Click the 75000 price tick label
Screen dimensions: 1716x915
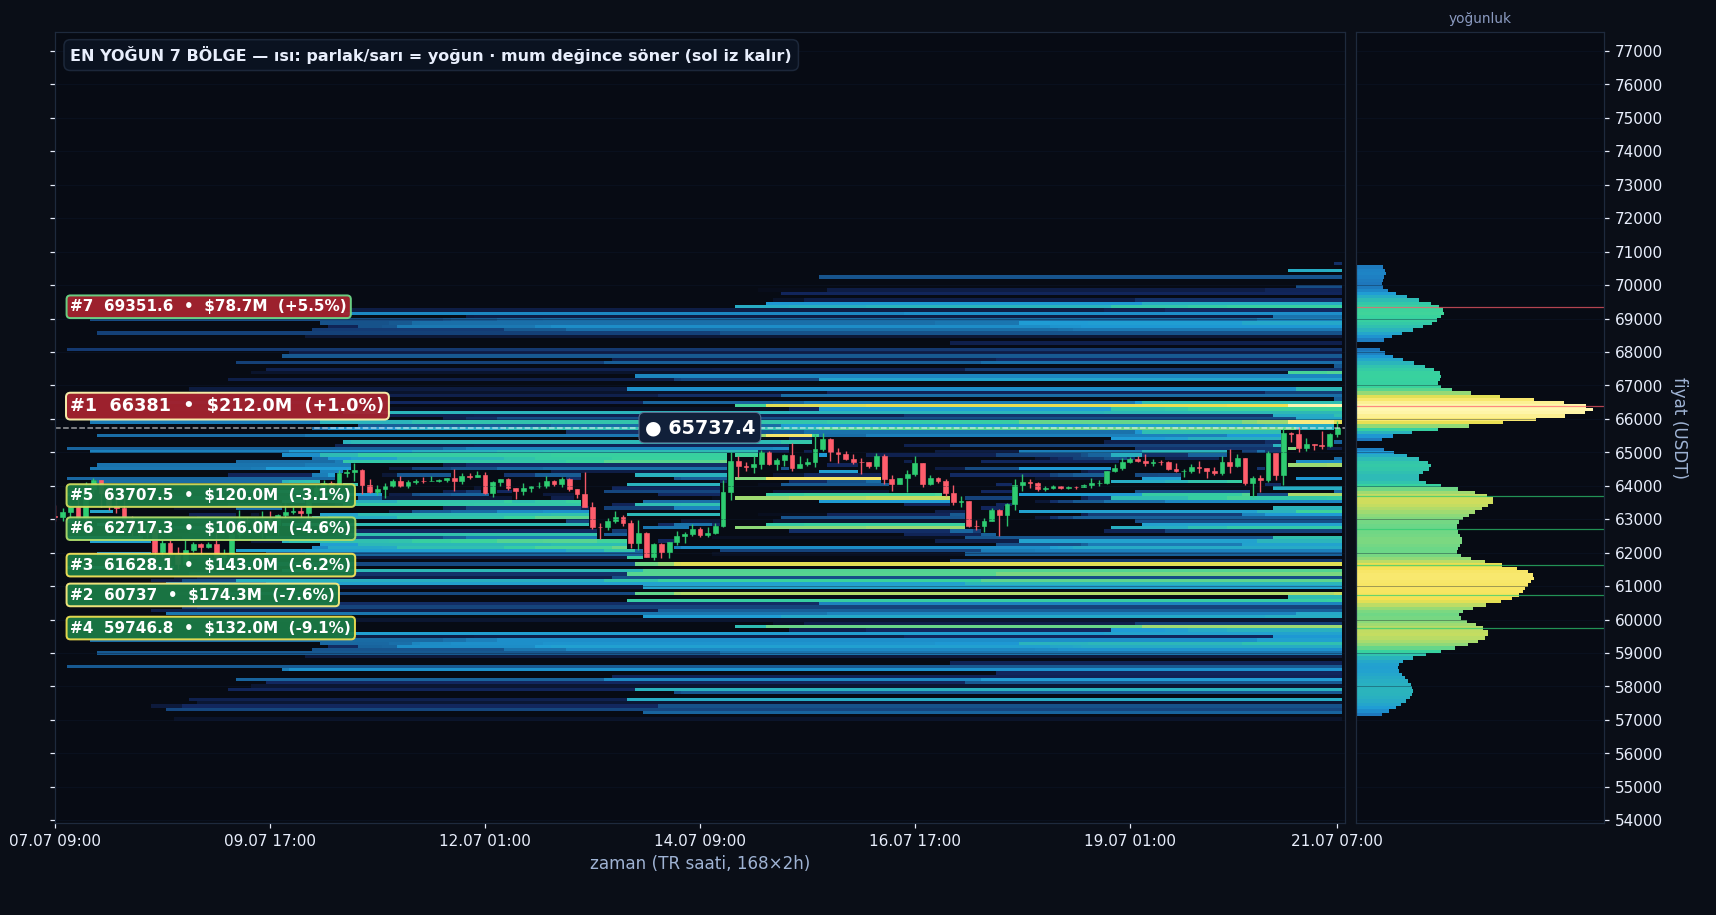pyautogui.click(x=1638, y=119)
